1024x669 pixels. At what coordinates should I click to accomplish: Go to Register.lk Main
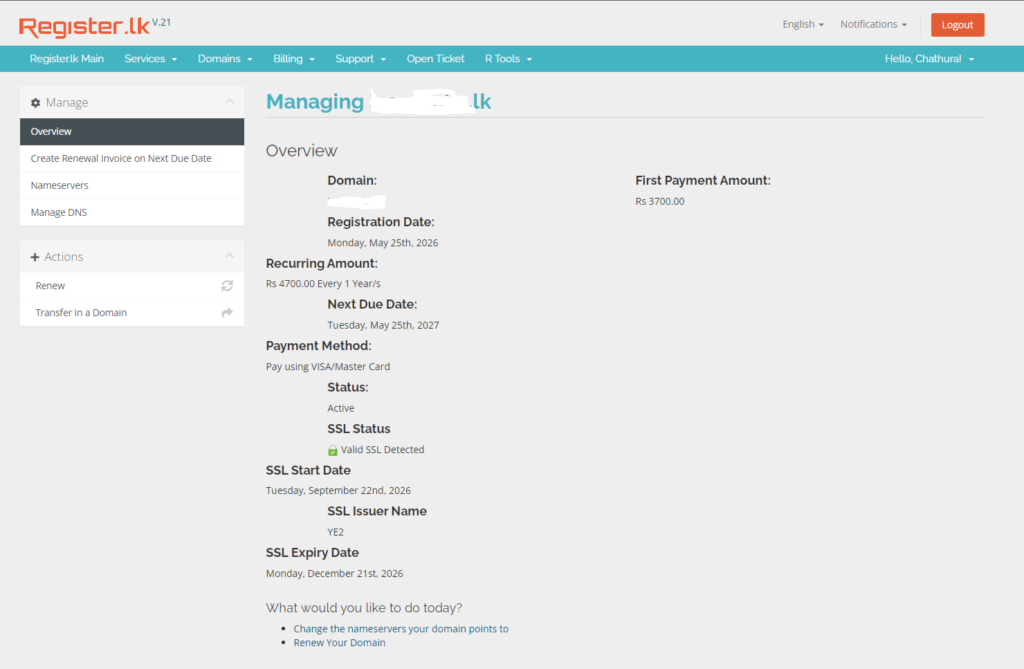point(67,59)
